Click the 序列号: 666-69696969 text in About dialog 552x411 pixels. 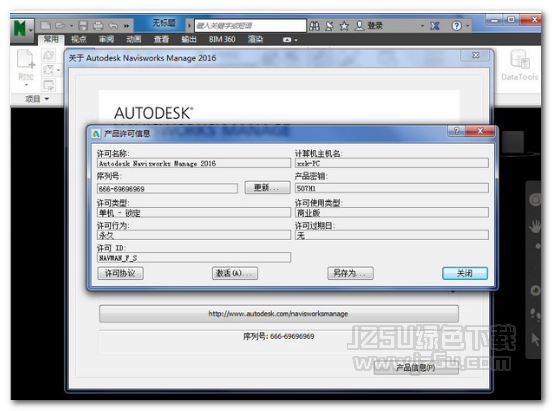click(278, 336)
